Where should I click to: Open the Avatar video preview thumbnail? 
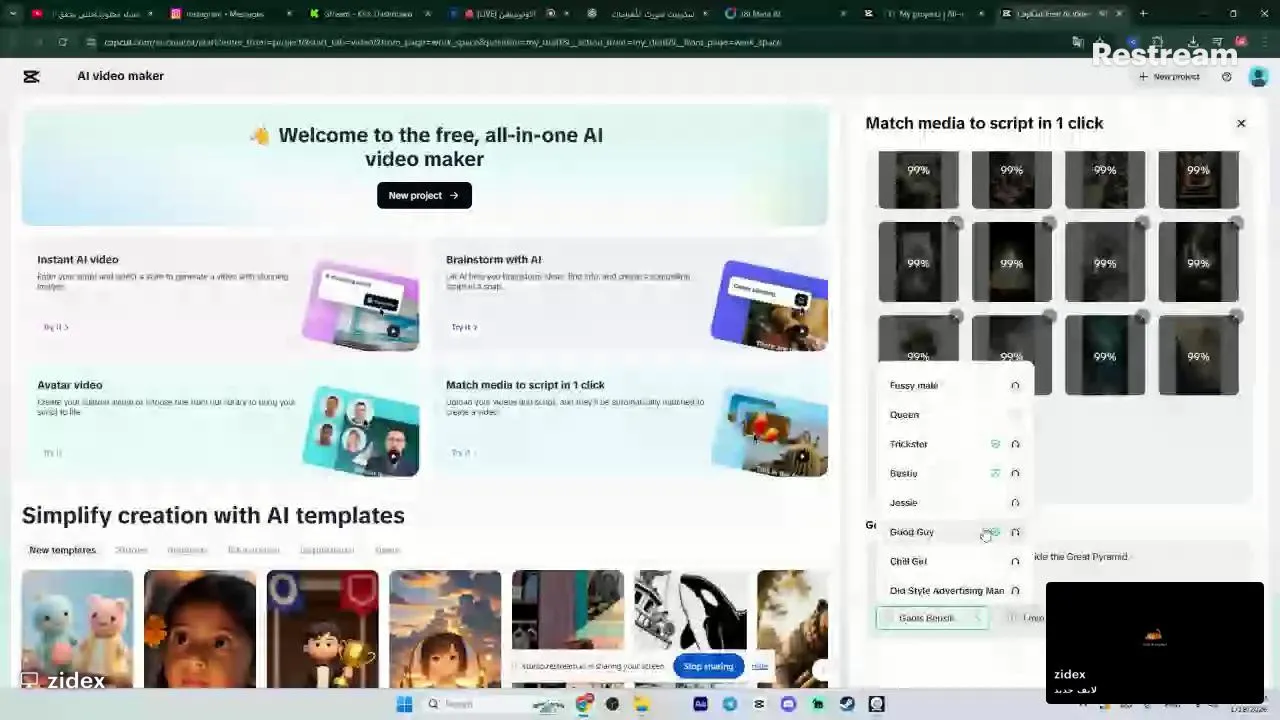coord(361,432)
